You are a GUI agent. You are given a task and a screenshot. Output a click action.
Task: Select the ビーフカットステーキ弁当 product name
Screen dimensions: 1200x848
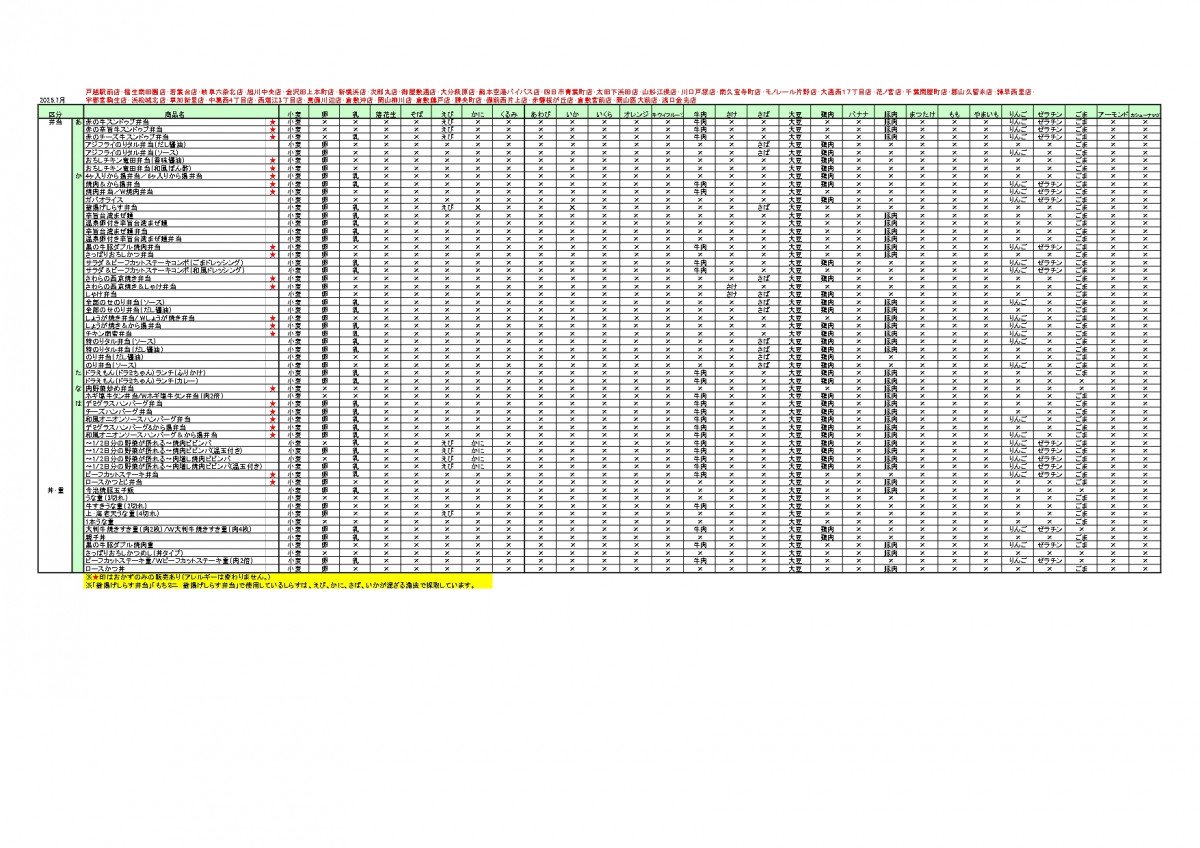tap(122, 474)
